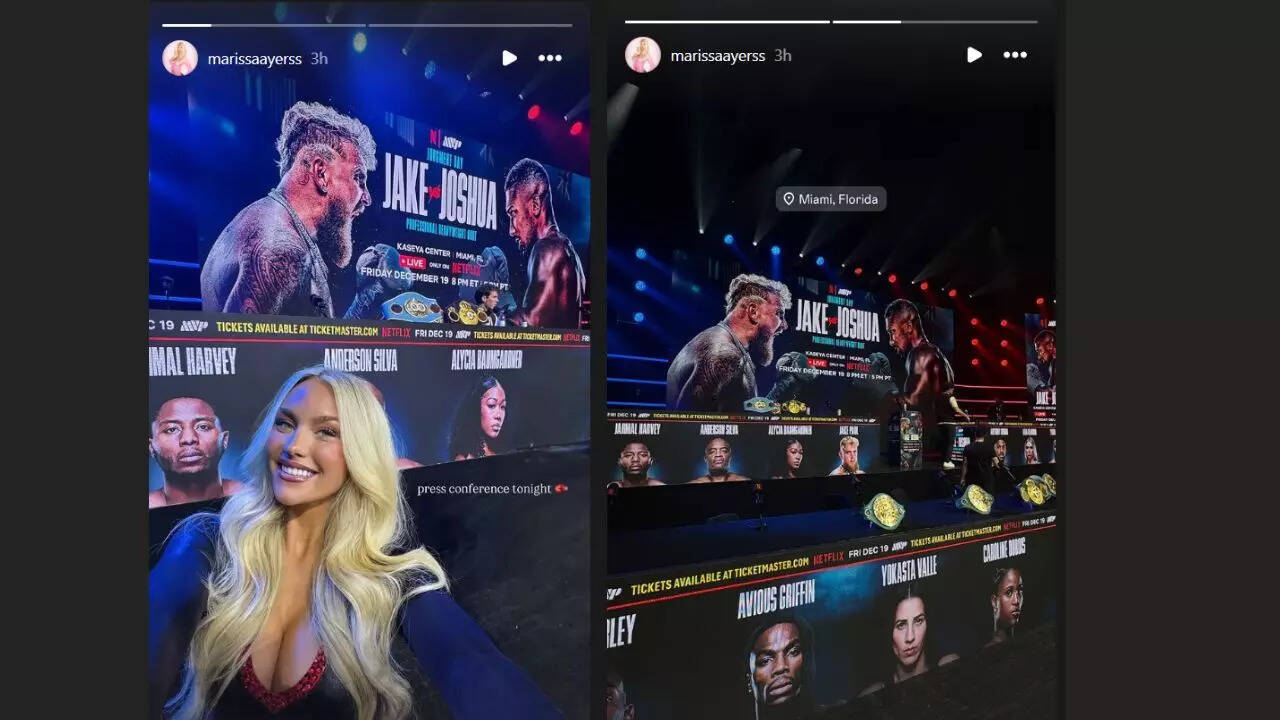Click the play triangle to resume story playback

509,58
